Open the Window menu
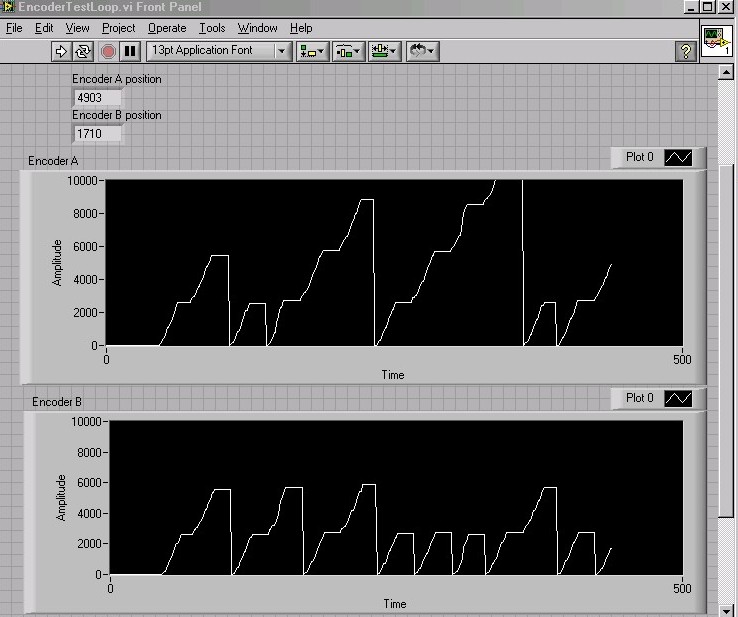738x617 pixels. click(257, 28)
